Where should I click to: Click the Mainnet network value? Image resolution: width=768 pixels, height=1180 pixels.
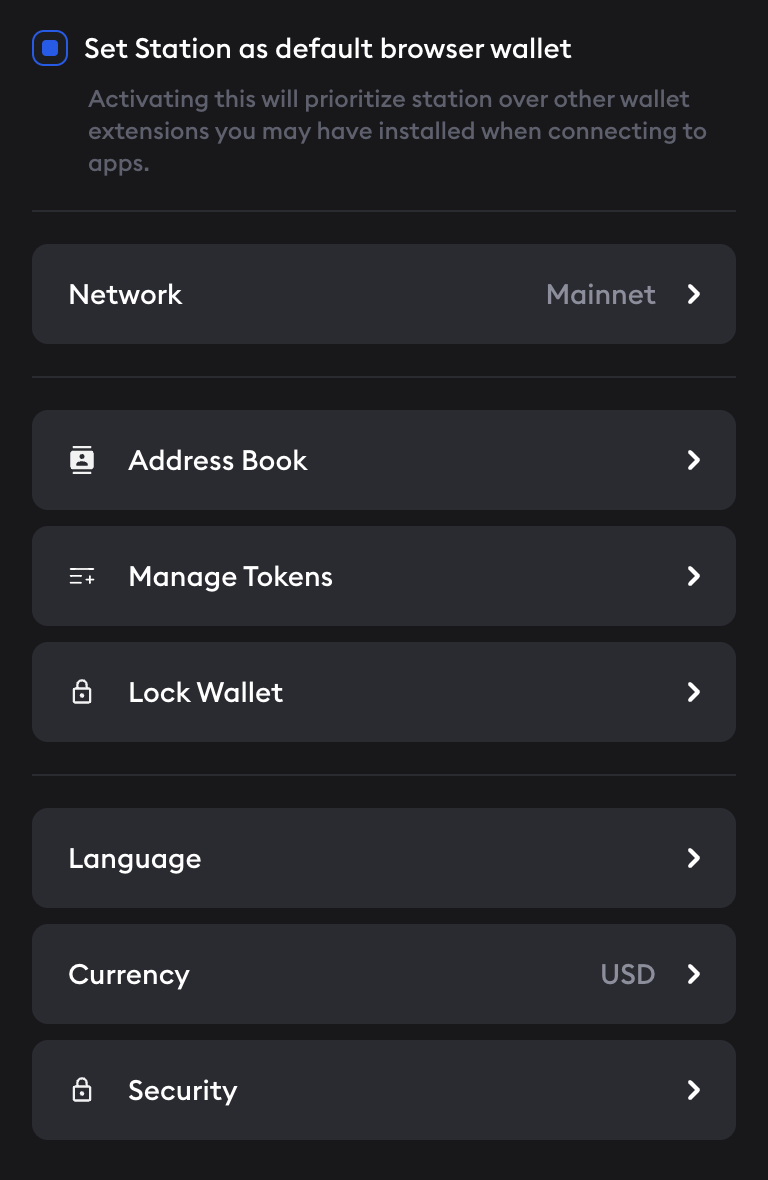click(601, 294)
